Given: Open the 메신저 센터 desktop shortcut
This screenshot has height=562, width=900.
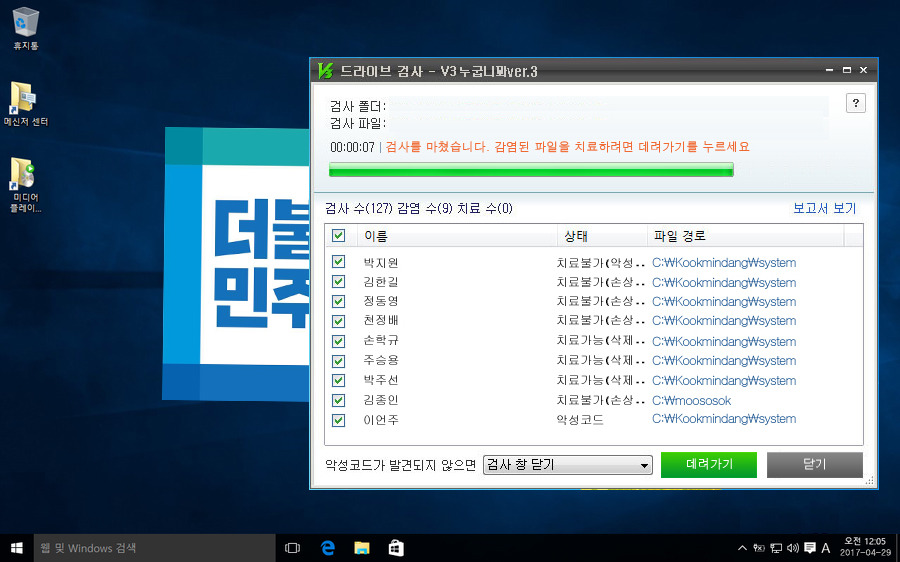Looking at the screenshot, I should pyautogui.click(x=25, y=103).
